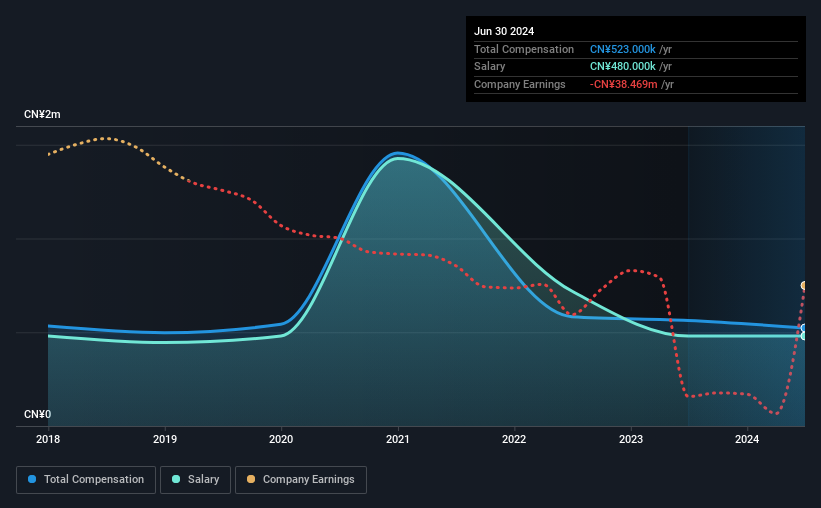821x508 pixels.
Task: Click the CN¥0 y-axis label
Action: (x=38, y=414)
